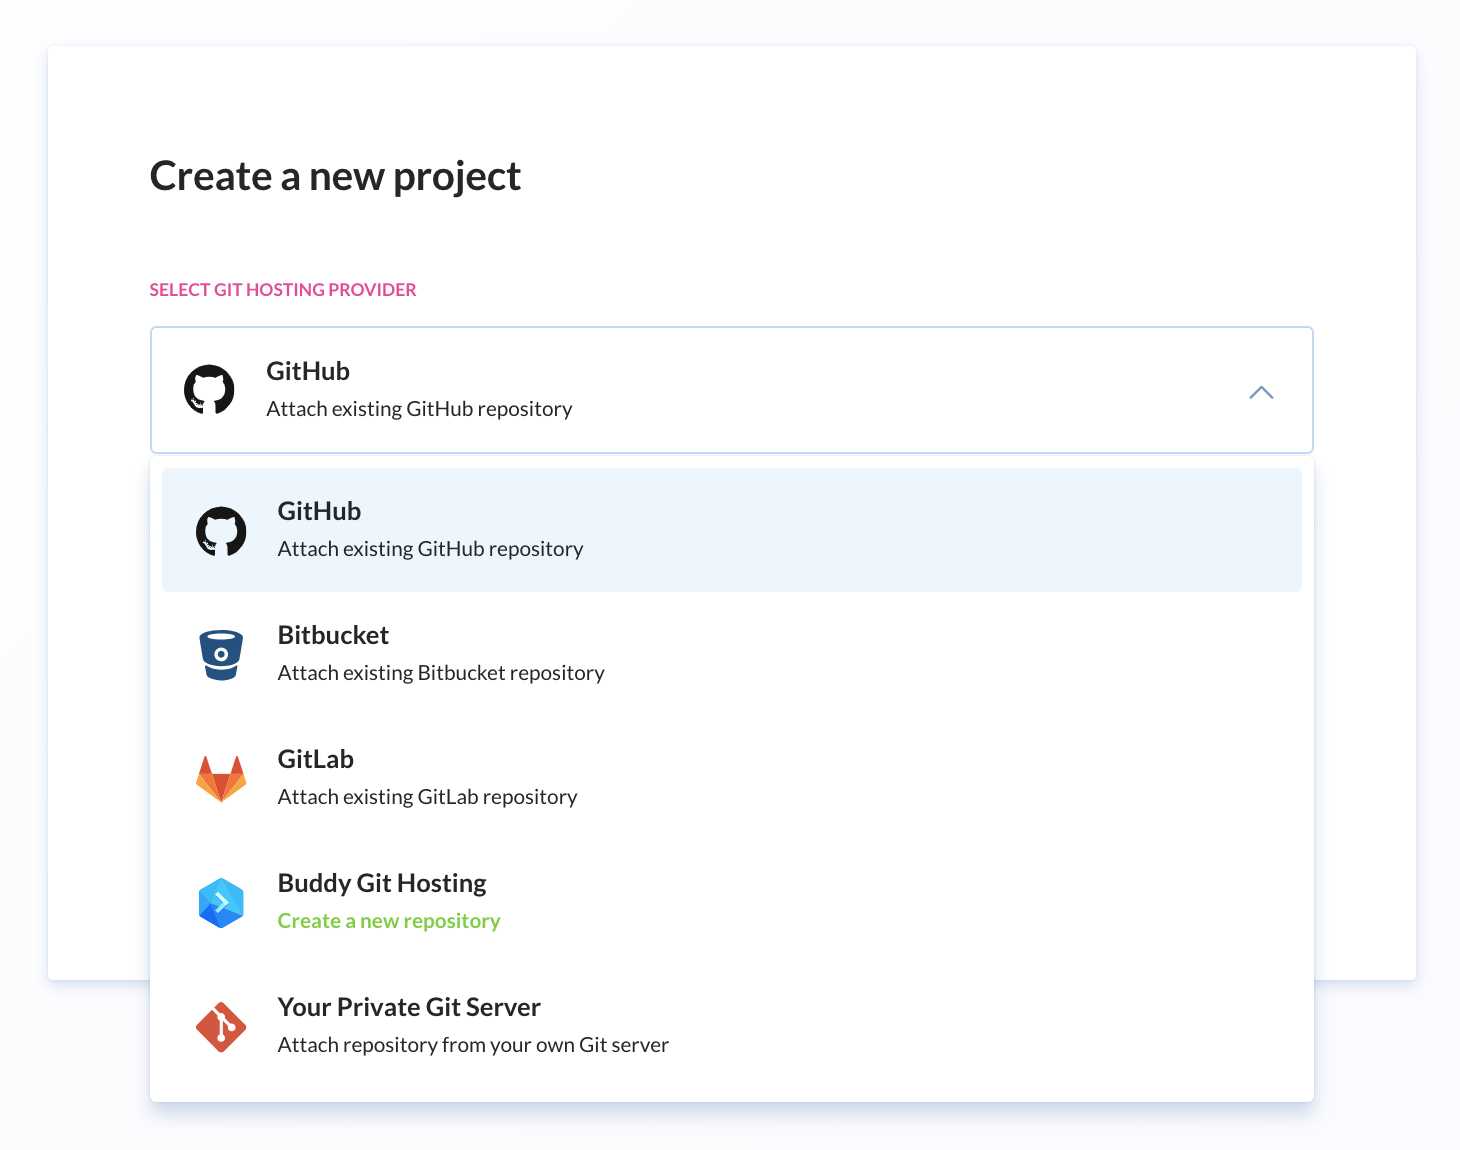Image resolution: width=1460 pixels, height=1150 pixels.
Task: Click "Attach repository from your own Git server" text
Action: pos(473,1045)
